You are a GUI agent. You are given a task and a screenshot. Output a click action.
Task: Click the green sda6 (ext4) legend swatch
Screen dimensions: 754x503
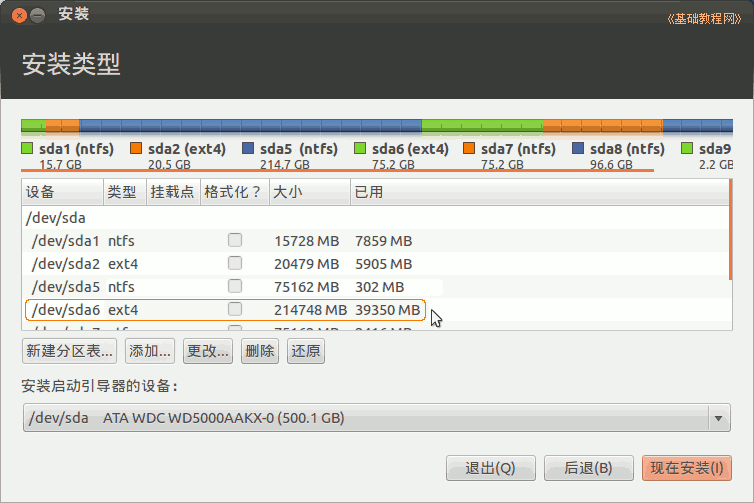(360, 148)
